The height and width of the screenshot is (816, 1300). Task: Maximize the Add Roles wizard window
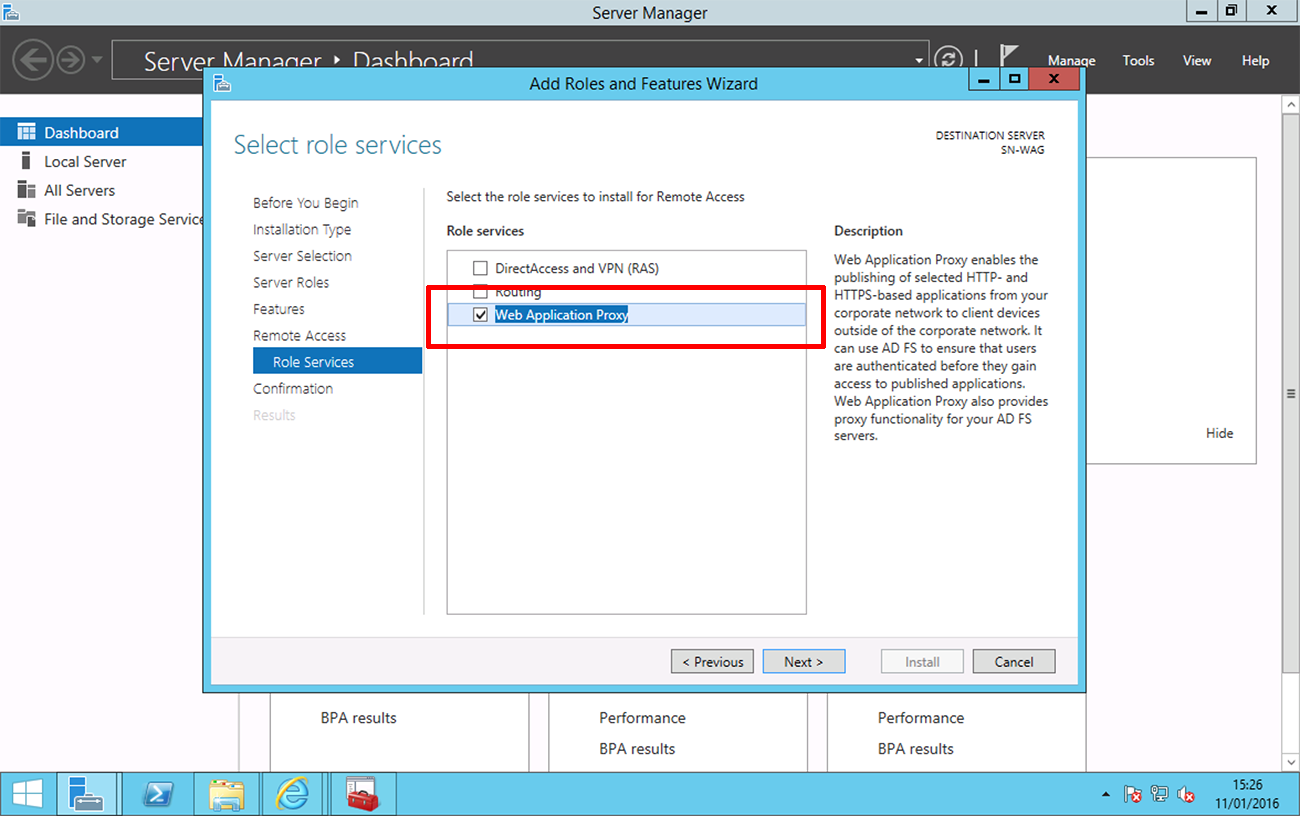[1014, 79]
